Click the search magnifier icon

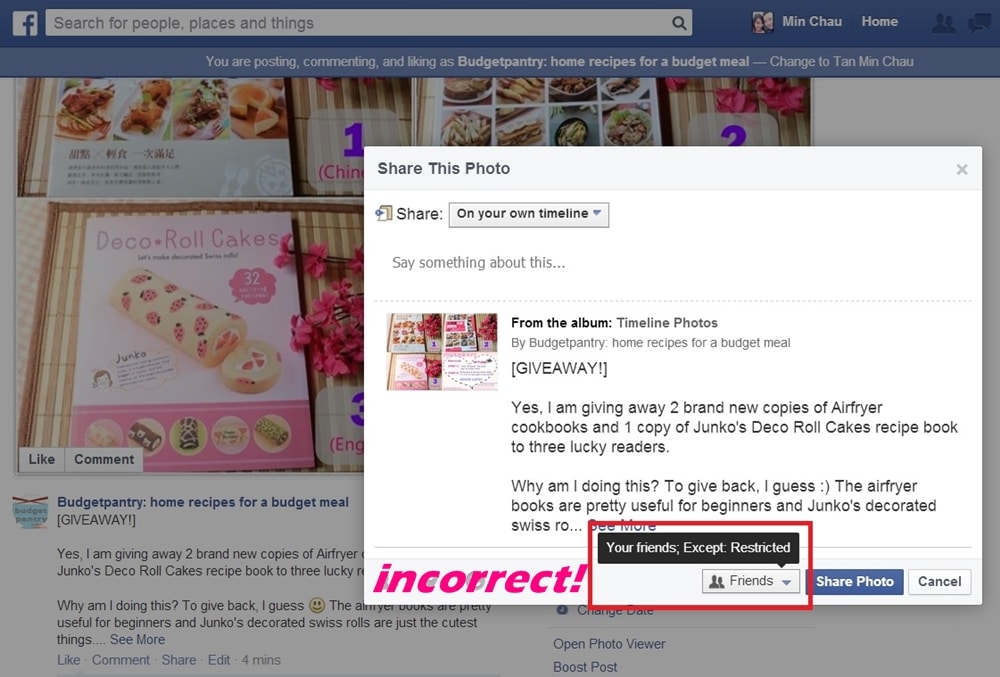click(679, 24)
